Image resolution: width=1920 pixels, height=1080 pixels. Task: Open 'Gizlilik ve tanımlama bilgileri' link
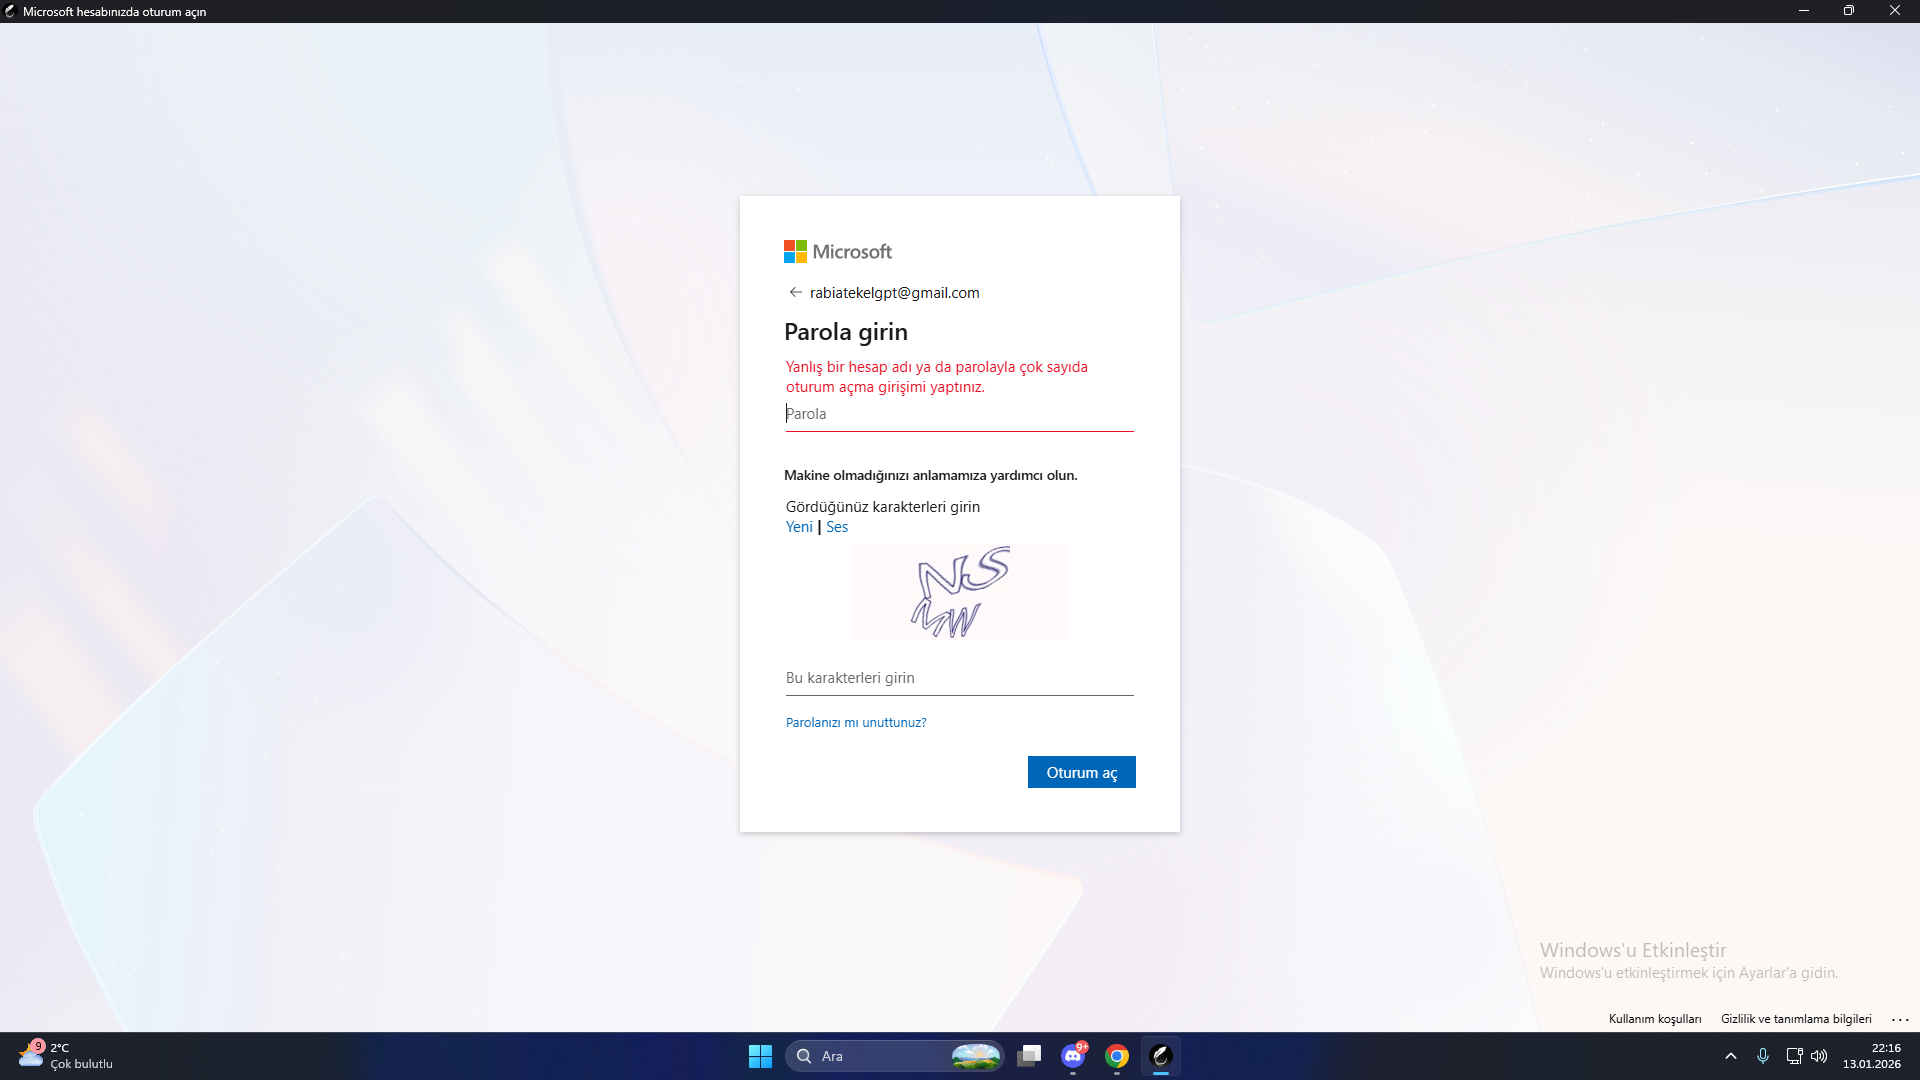click(1796, 1019)
